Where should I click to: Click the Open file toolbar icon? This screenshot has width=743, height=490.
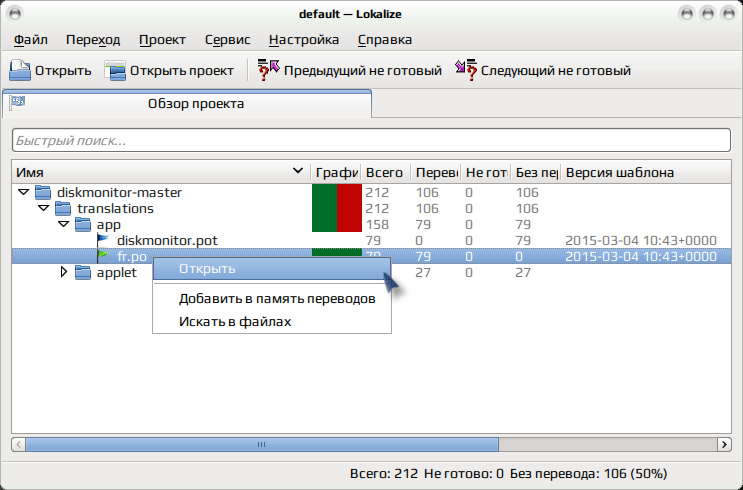(19, 71)
